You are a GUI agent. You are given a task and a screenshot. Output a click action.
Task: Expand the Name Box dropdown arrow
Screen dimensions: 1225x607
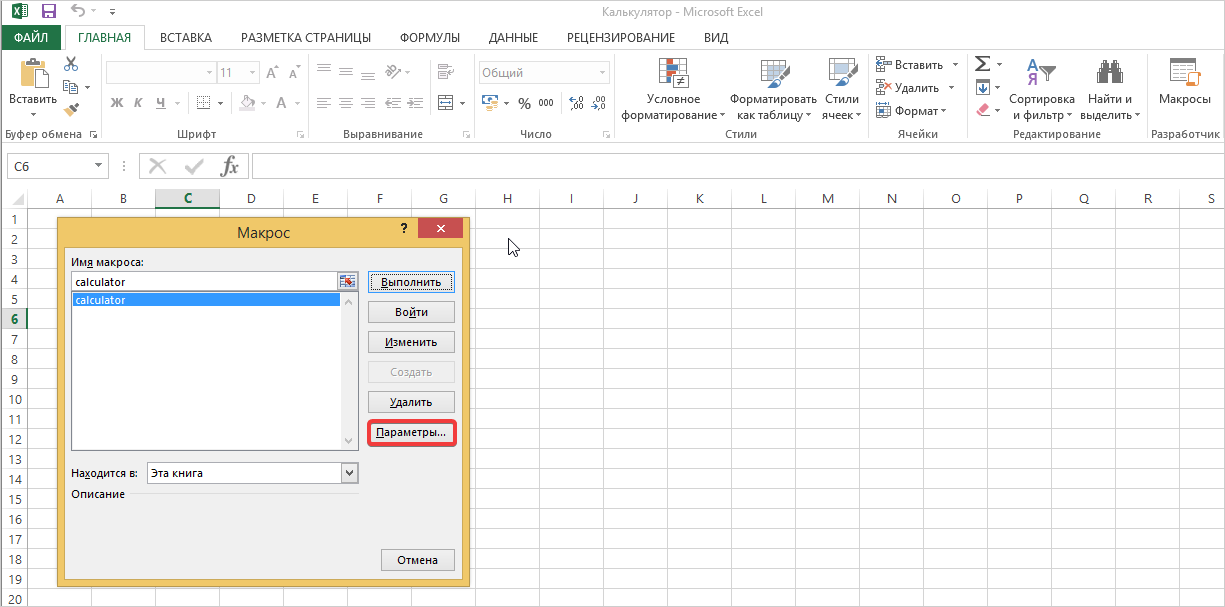click(98, 166)
